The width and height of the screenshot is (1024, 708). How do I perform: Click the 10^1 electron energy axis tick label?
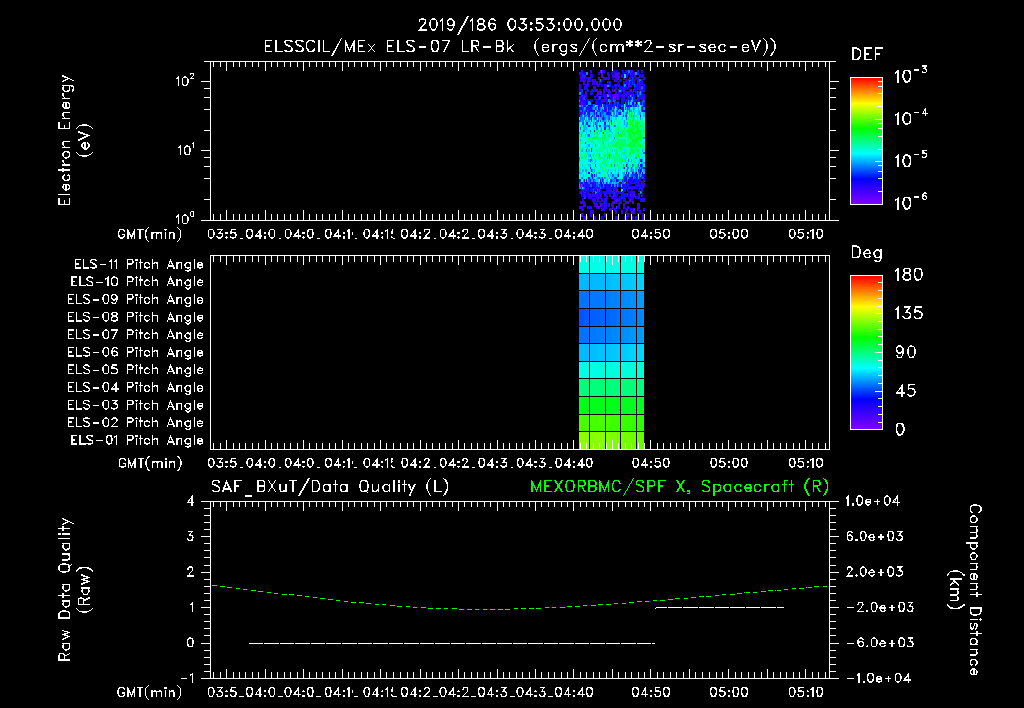pyautogui.click(x=185, y=150)
